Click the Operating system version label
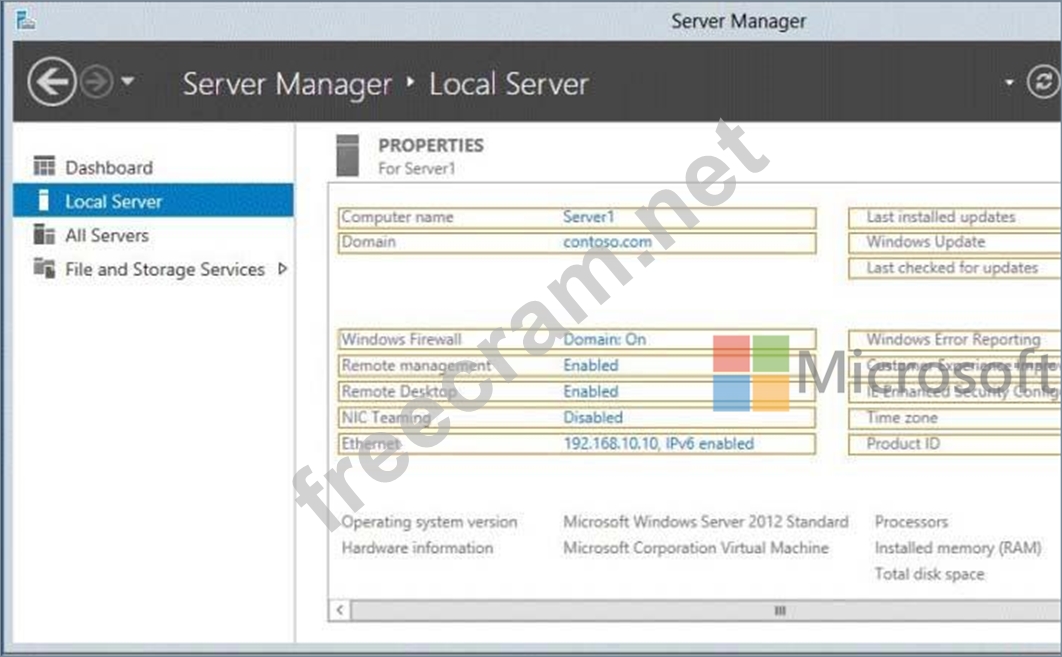 click(x=429, y=522)
